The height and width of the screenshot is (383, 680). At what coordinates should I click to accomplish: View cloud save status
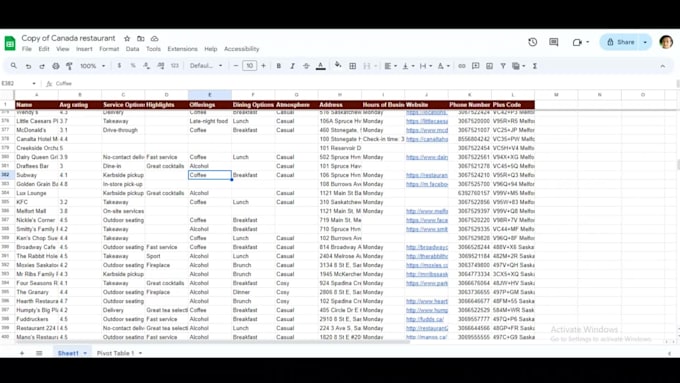click(154, 39)
